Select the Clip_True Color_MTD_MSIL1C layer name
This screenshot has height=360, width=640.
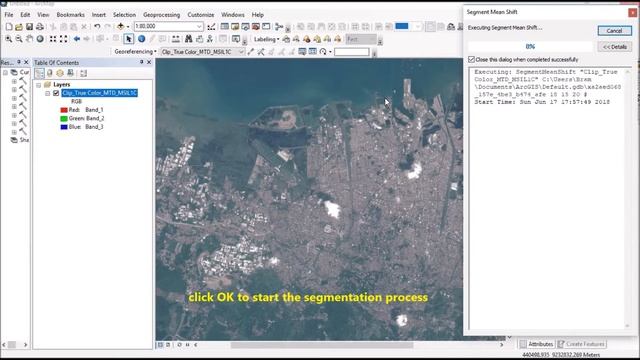pyautogui.click(x=100, y=93)
